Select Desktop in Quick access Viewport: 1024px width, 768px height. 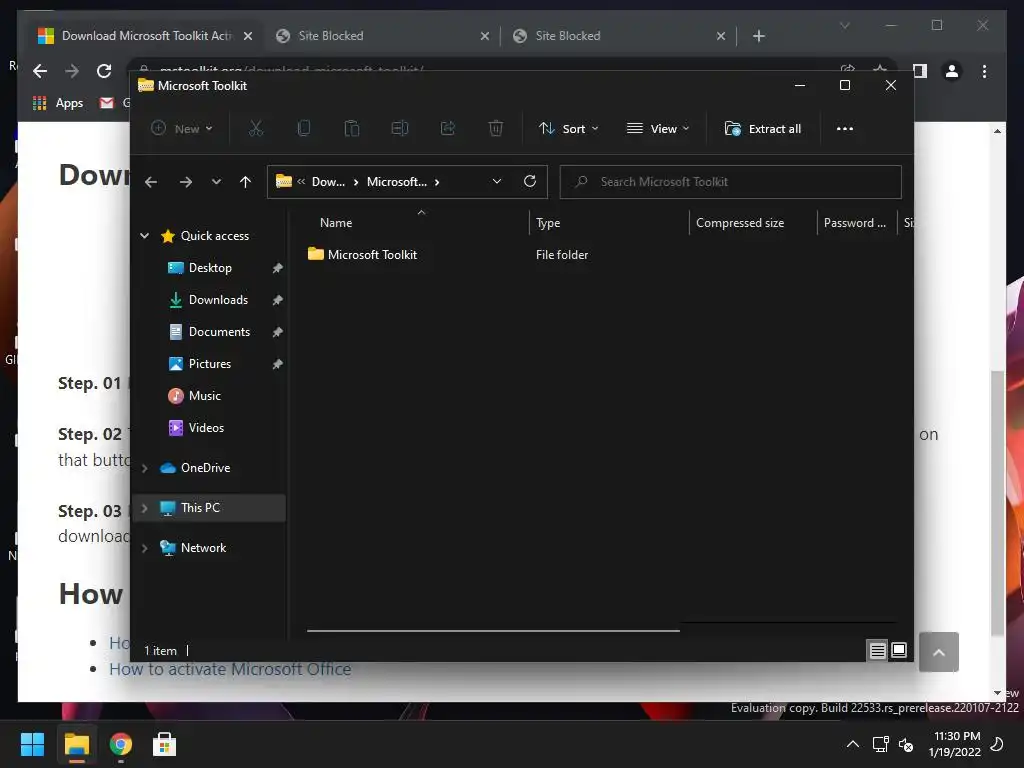209,268
